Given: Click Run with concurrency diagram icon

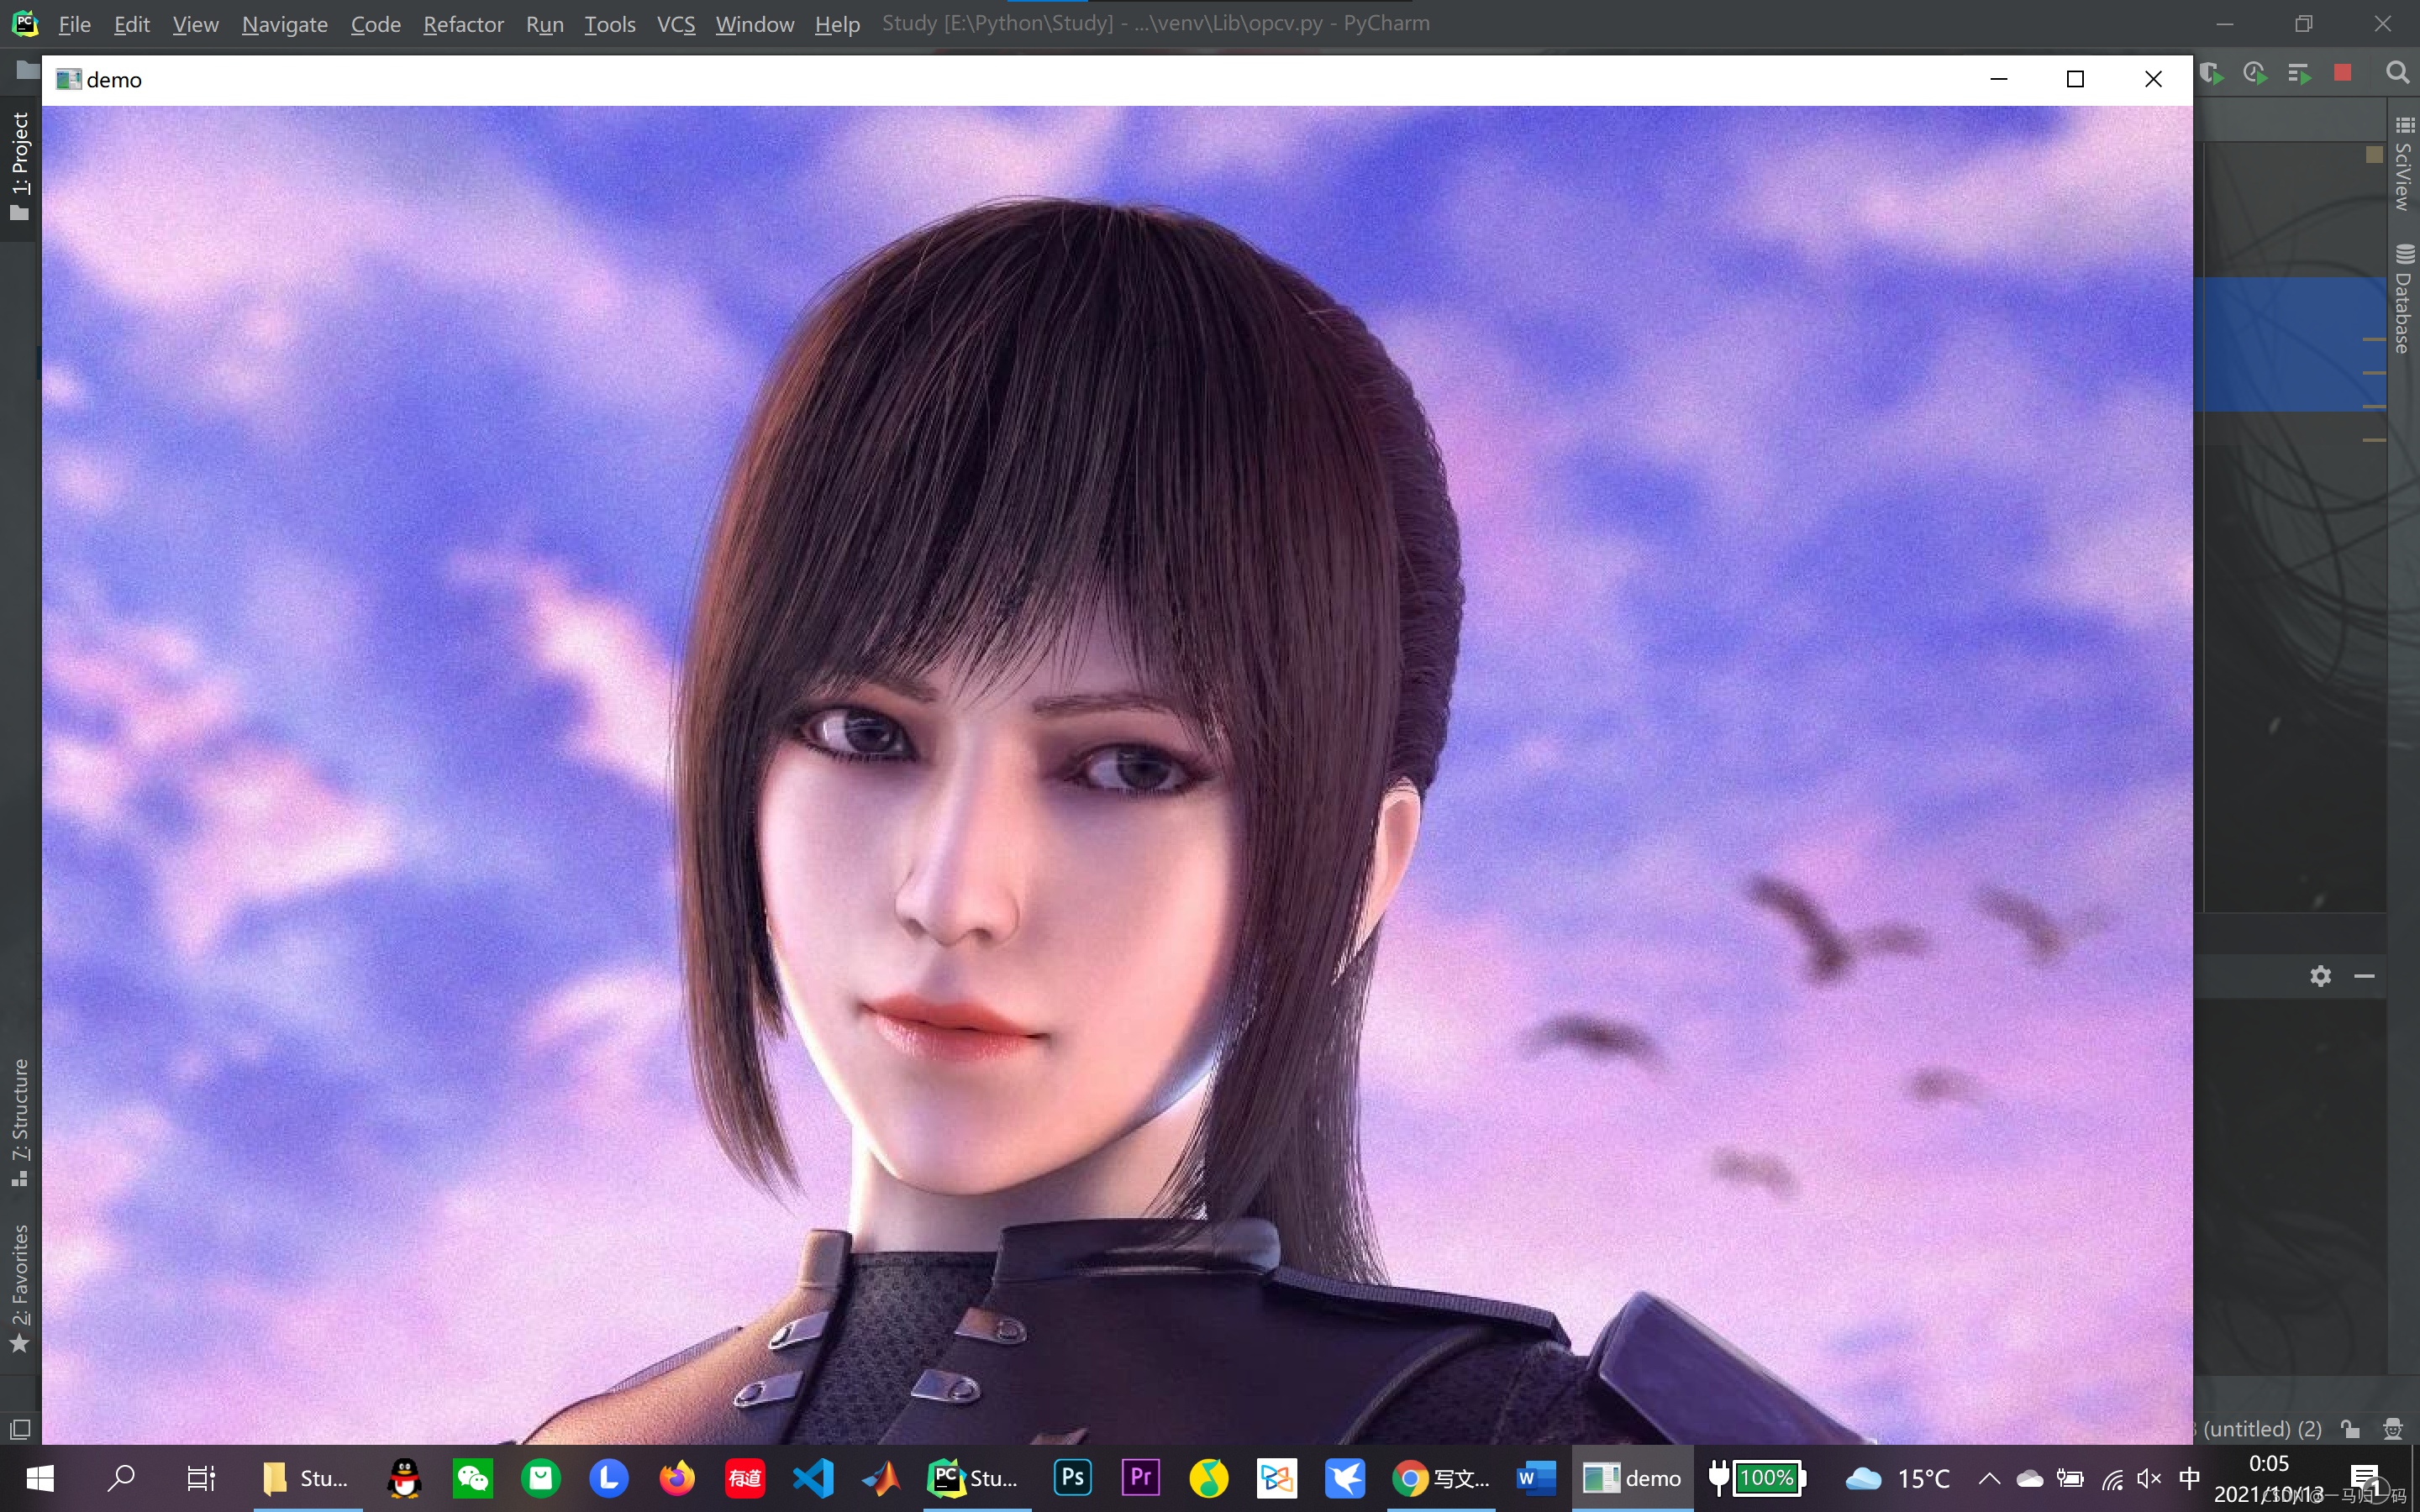Looking at the screenshot, I should point(2299,73).
